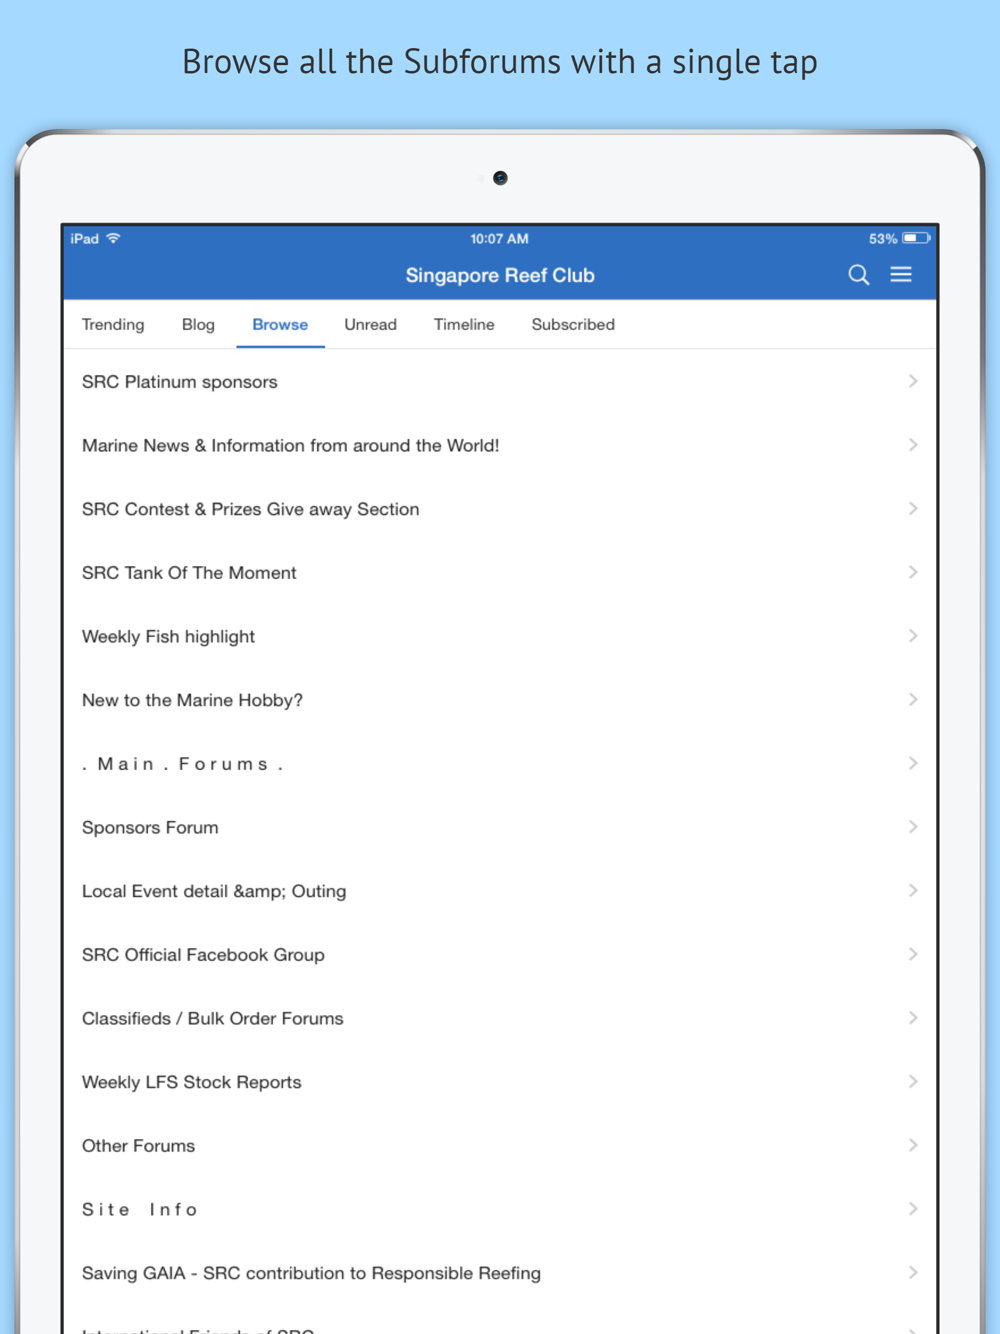Open the Unread tab
The width and height of the screenshot is (1000, 1334).
pos(370,324)
